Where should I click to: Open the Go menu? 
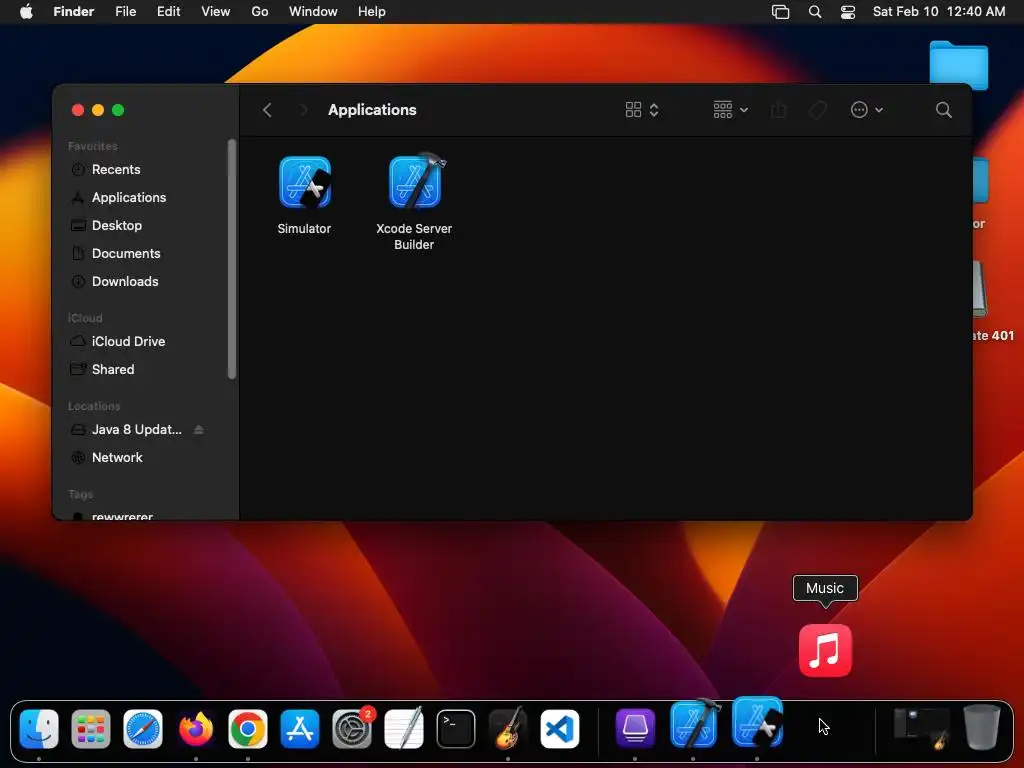click(x=260, y=11)
